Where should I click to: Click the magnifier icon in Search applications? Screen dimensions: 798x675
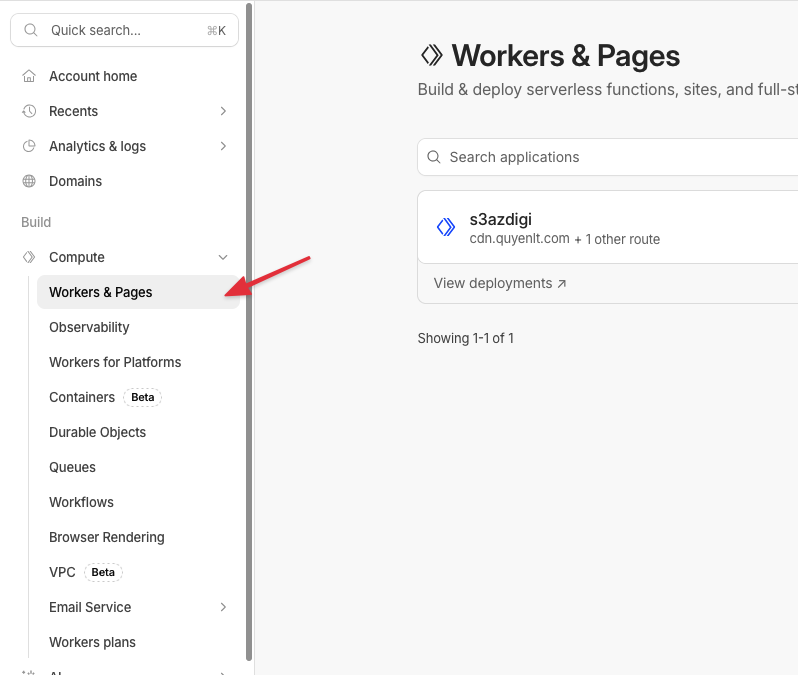coord(434,157)
